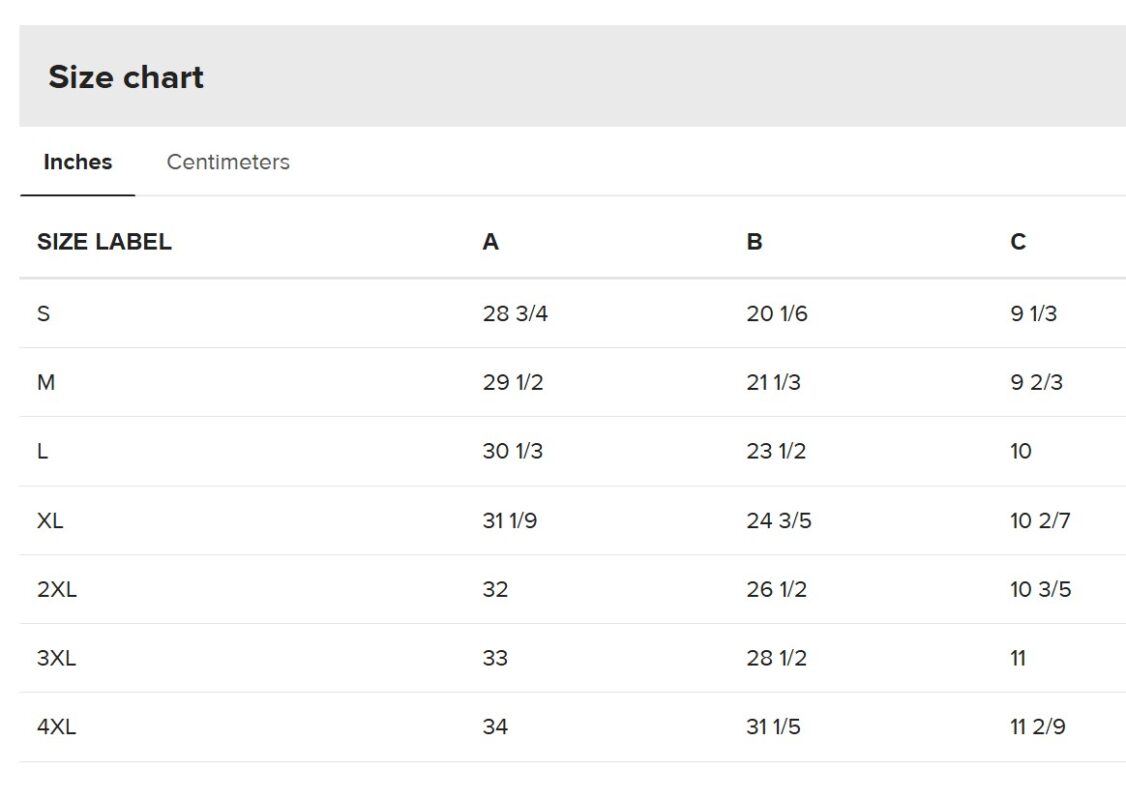Click the 28 3/4 measurement cell

tap(515, 314)
